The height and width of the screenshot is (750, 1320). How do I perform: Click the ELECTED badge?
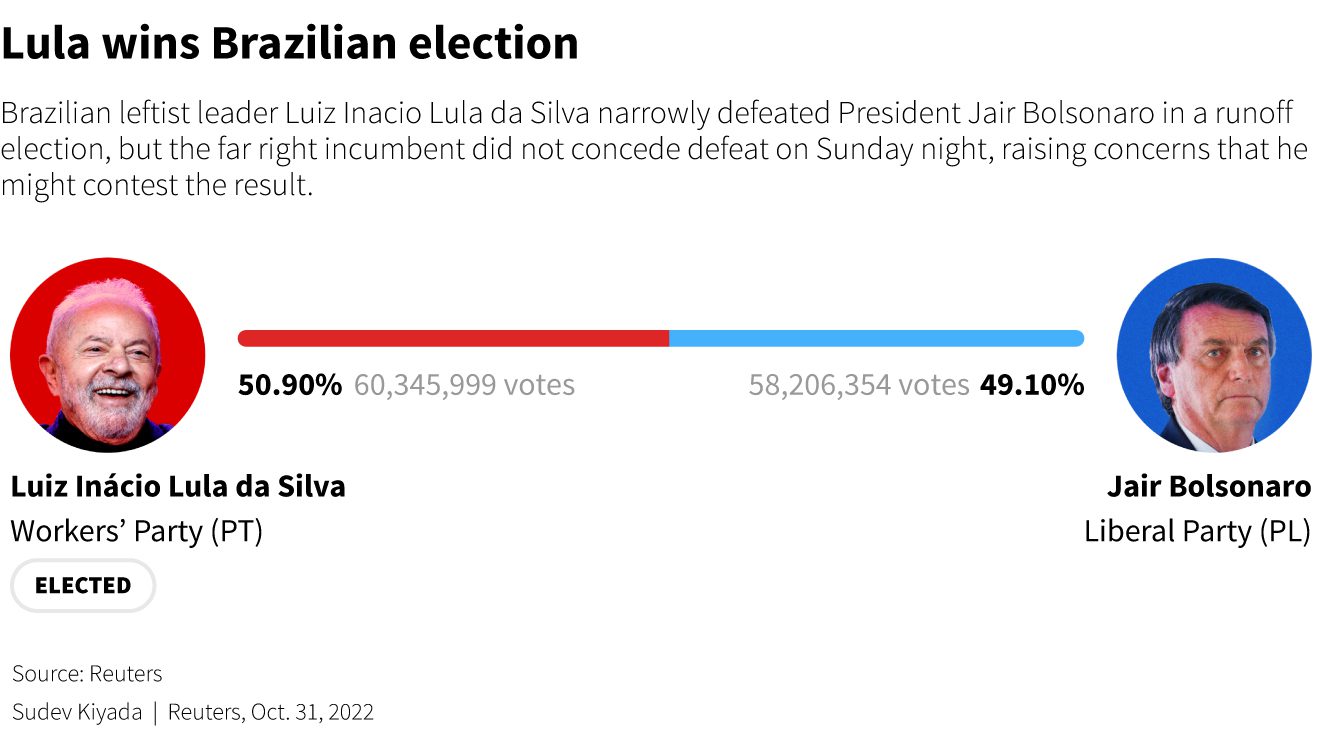tap(83, 585)
